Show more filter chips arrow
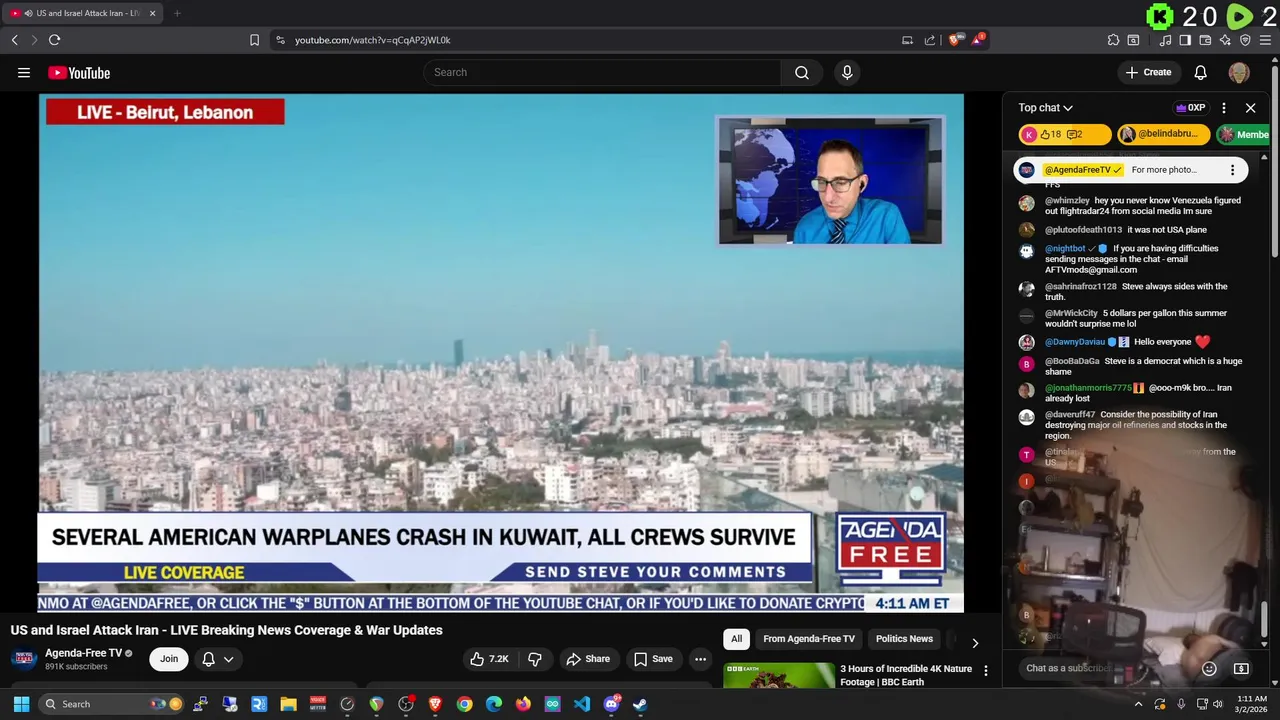Screen dimensions: 1280x720 tap(975, 643)
